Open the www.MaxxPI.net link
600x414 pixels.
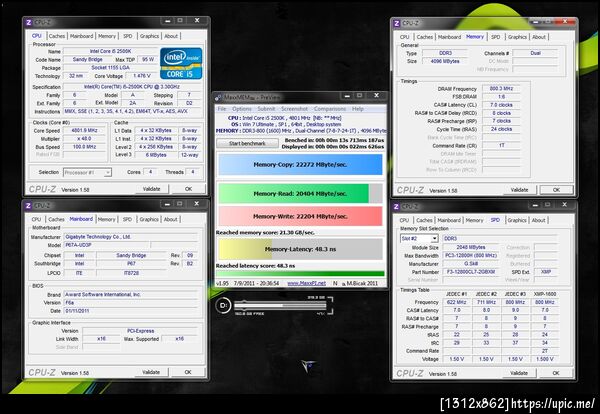click(x=307, y=283)
